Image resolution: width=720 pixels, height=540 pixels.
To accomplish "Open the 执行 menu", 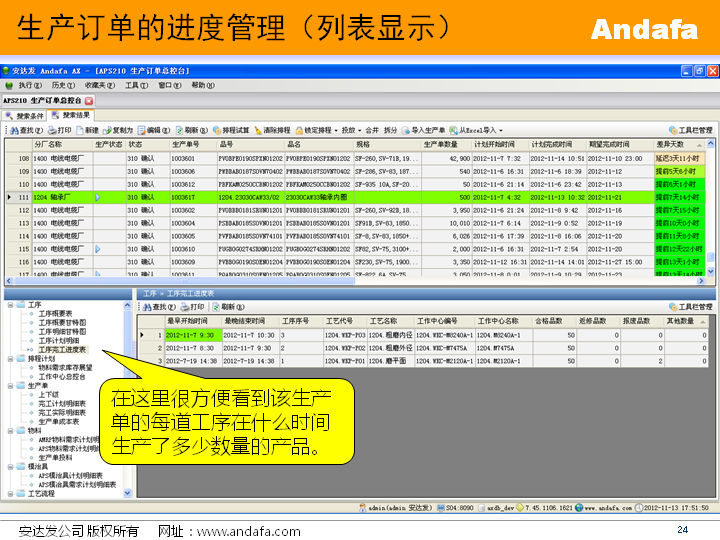I will (29, 86).
